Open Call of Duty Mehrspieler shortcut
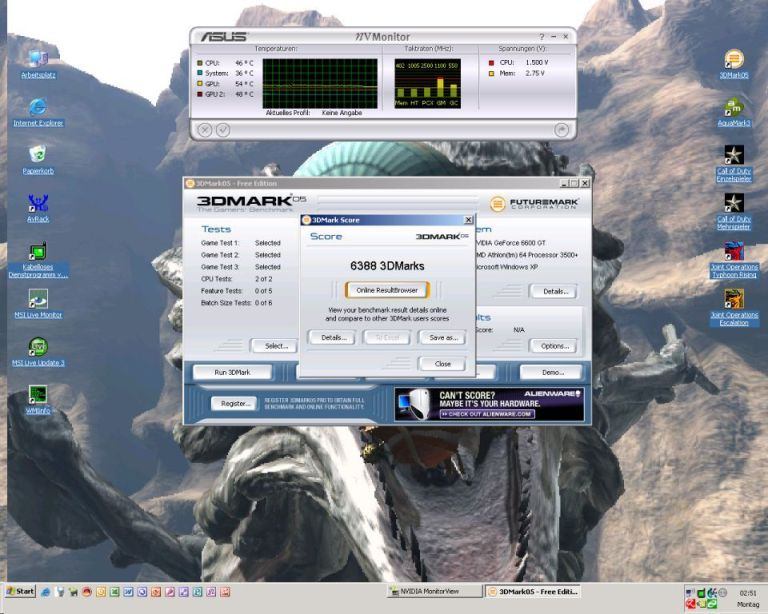 click(734, 212)
